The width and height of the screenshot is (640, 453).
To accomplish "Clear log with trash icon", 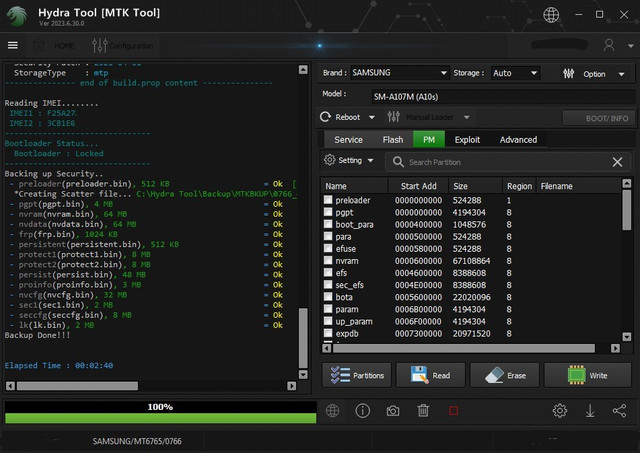I will point(423,411).
